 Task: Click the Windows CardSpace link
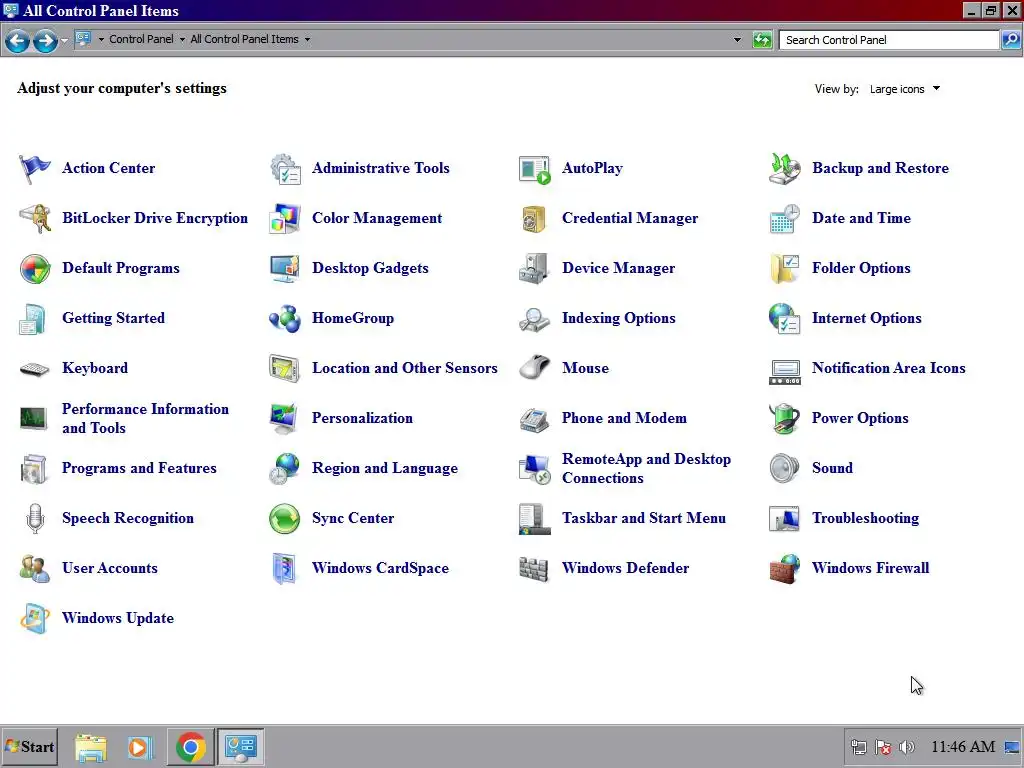click(381, 568)
